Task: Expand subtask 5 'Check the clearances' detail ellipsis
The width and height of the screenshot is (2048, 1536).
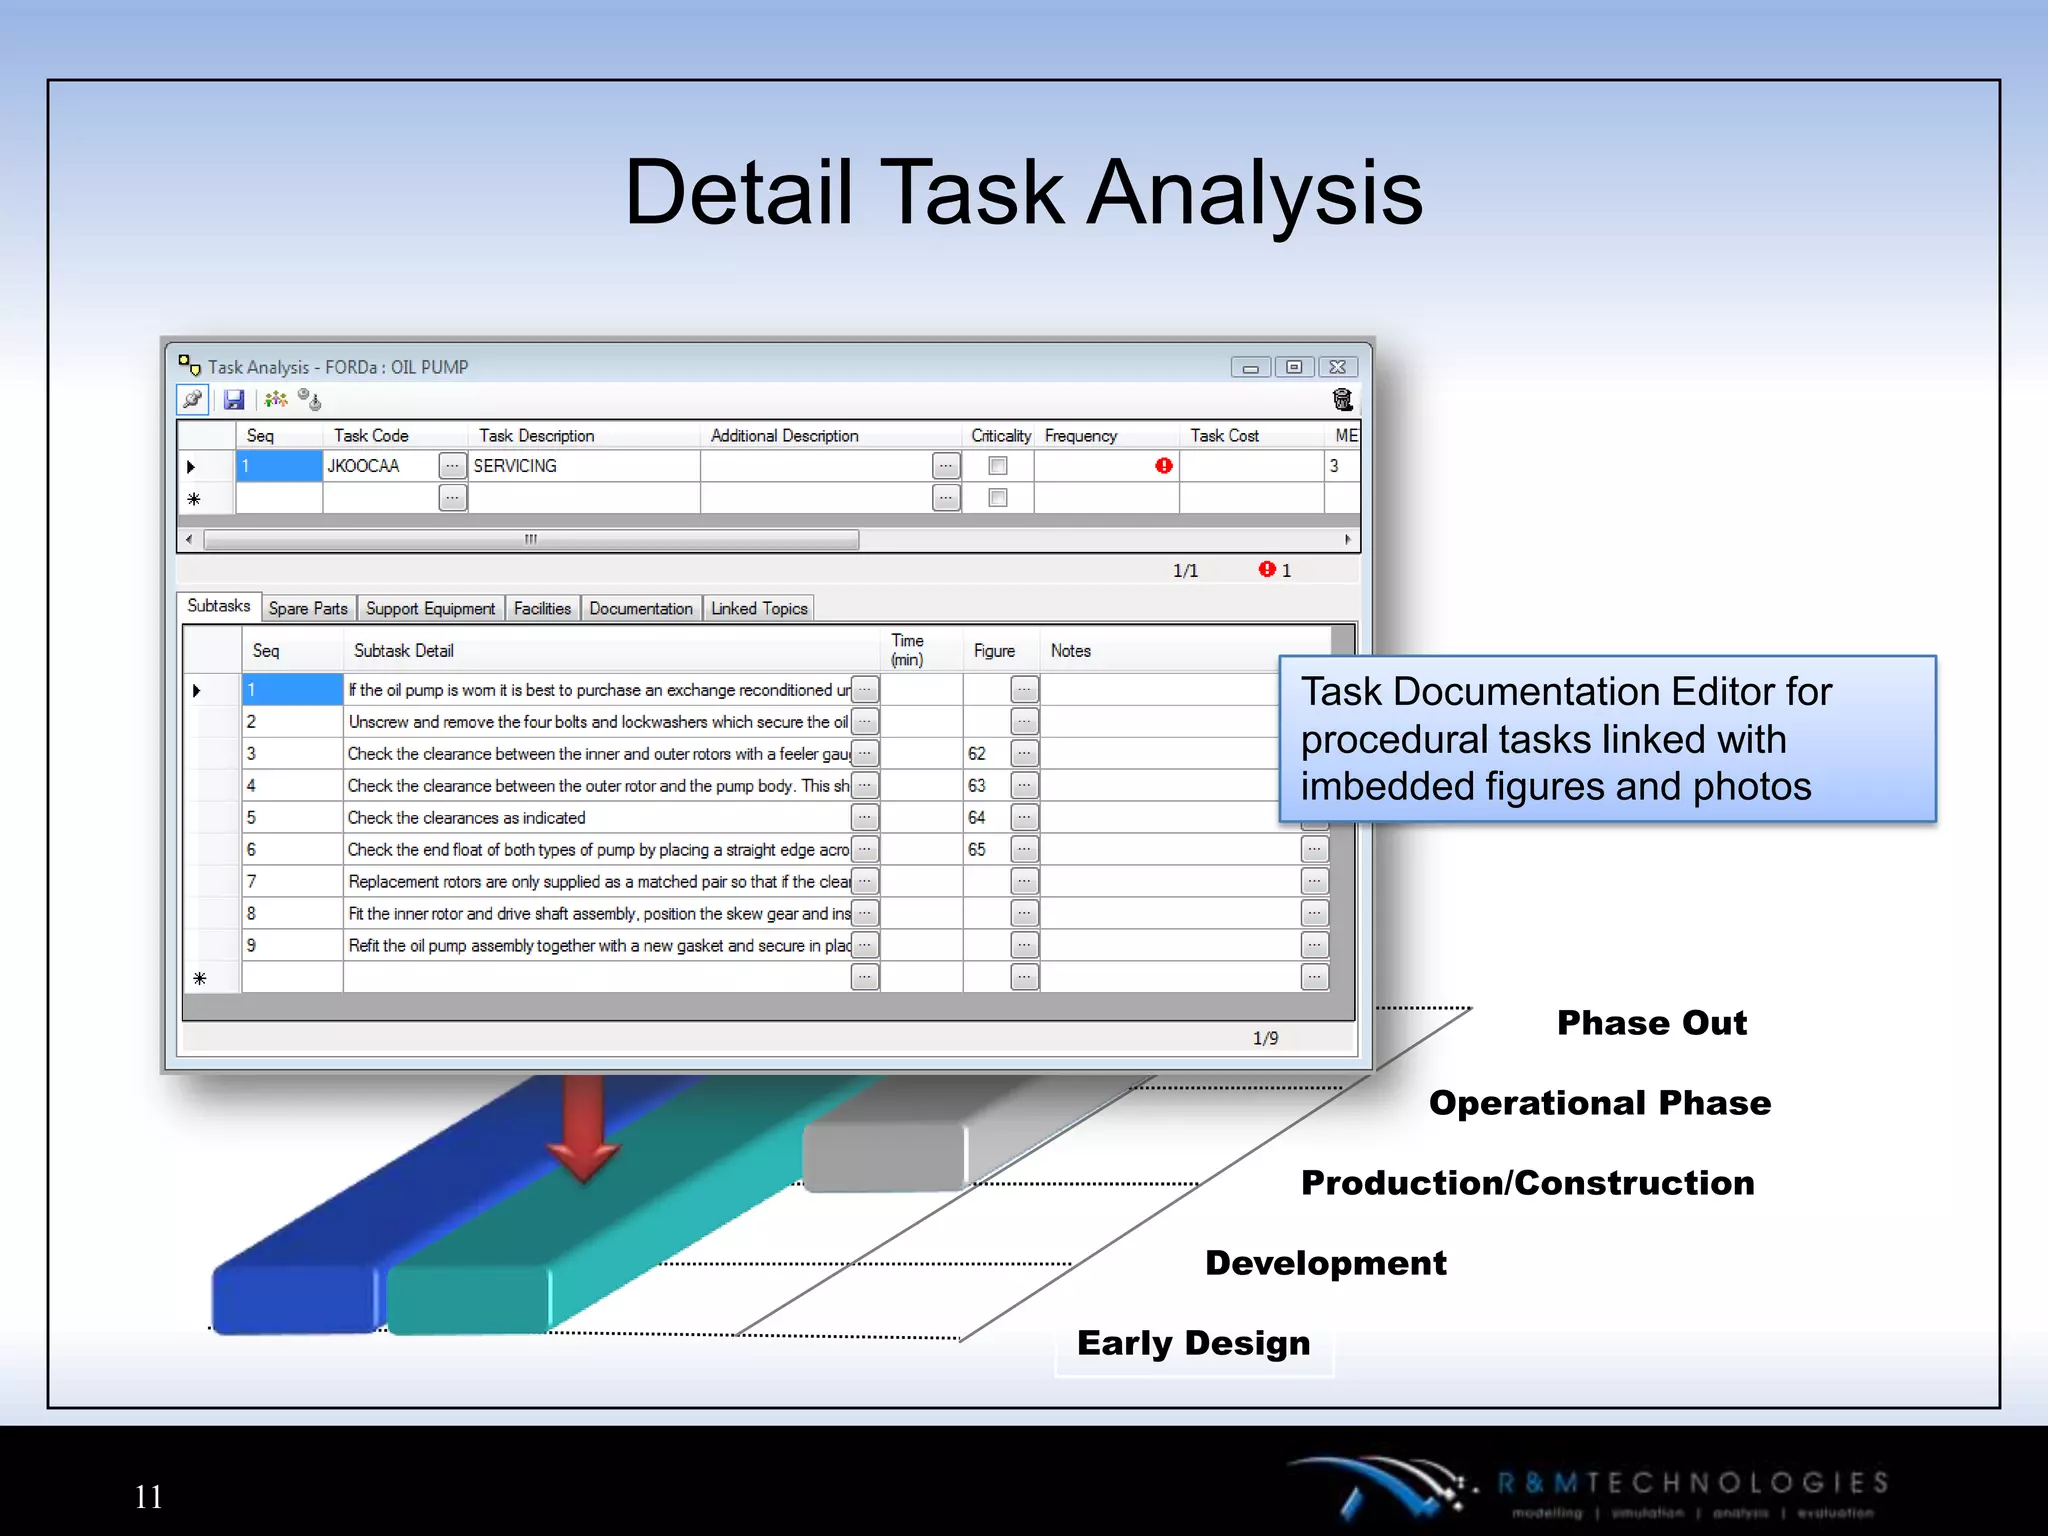Action: 865,818
